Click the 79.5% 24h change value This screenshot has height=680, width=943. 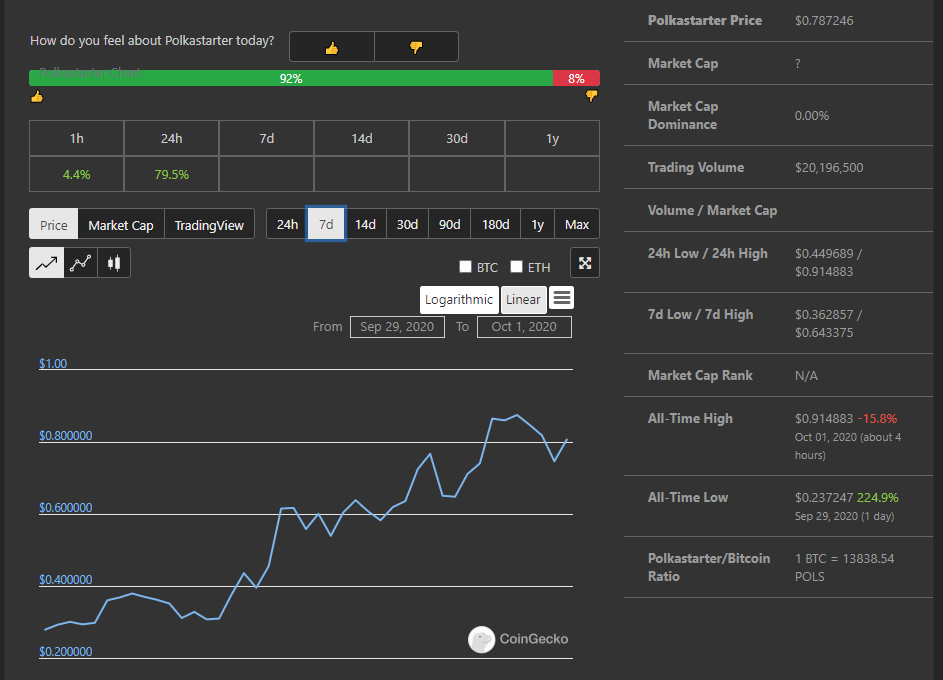pos(171,174)
